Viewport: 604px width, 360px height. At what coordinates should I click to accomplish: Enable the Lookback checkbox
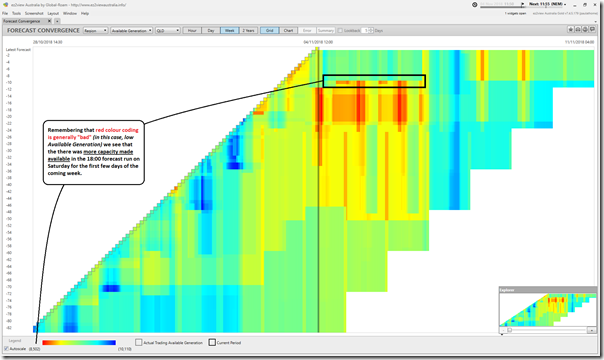click(340, 30)
